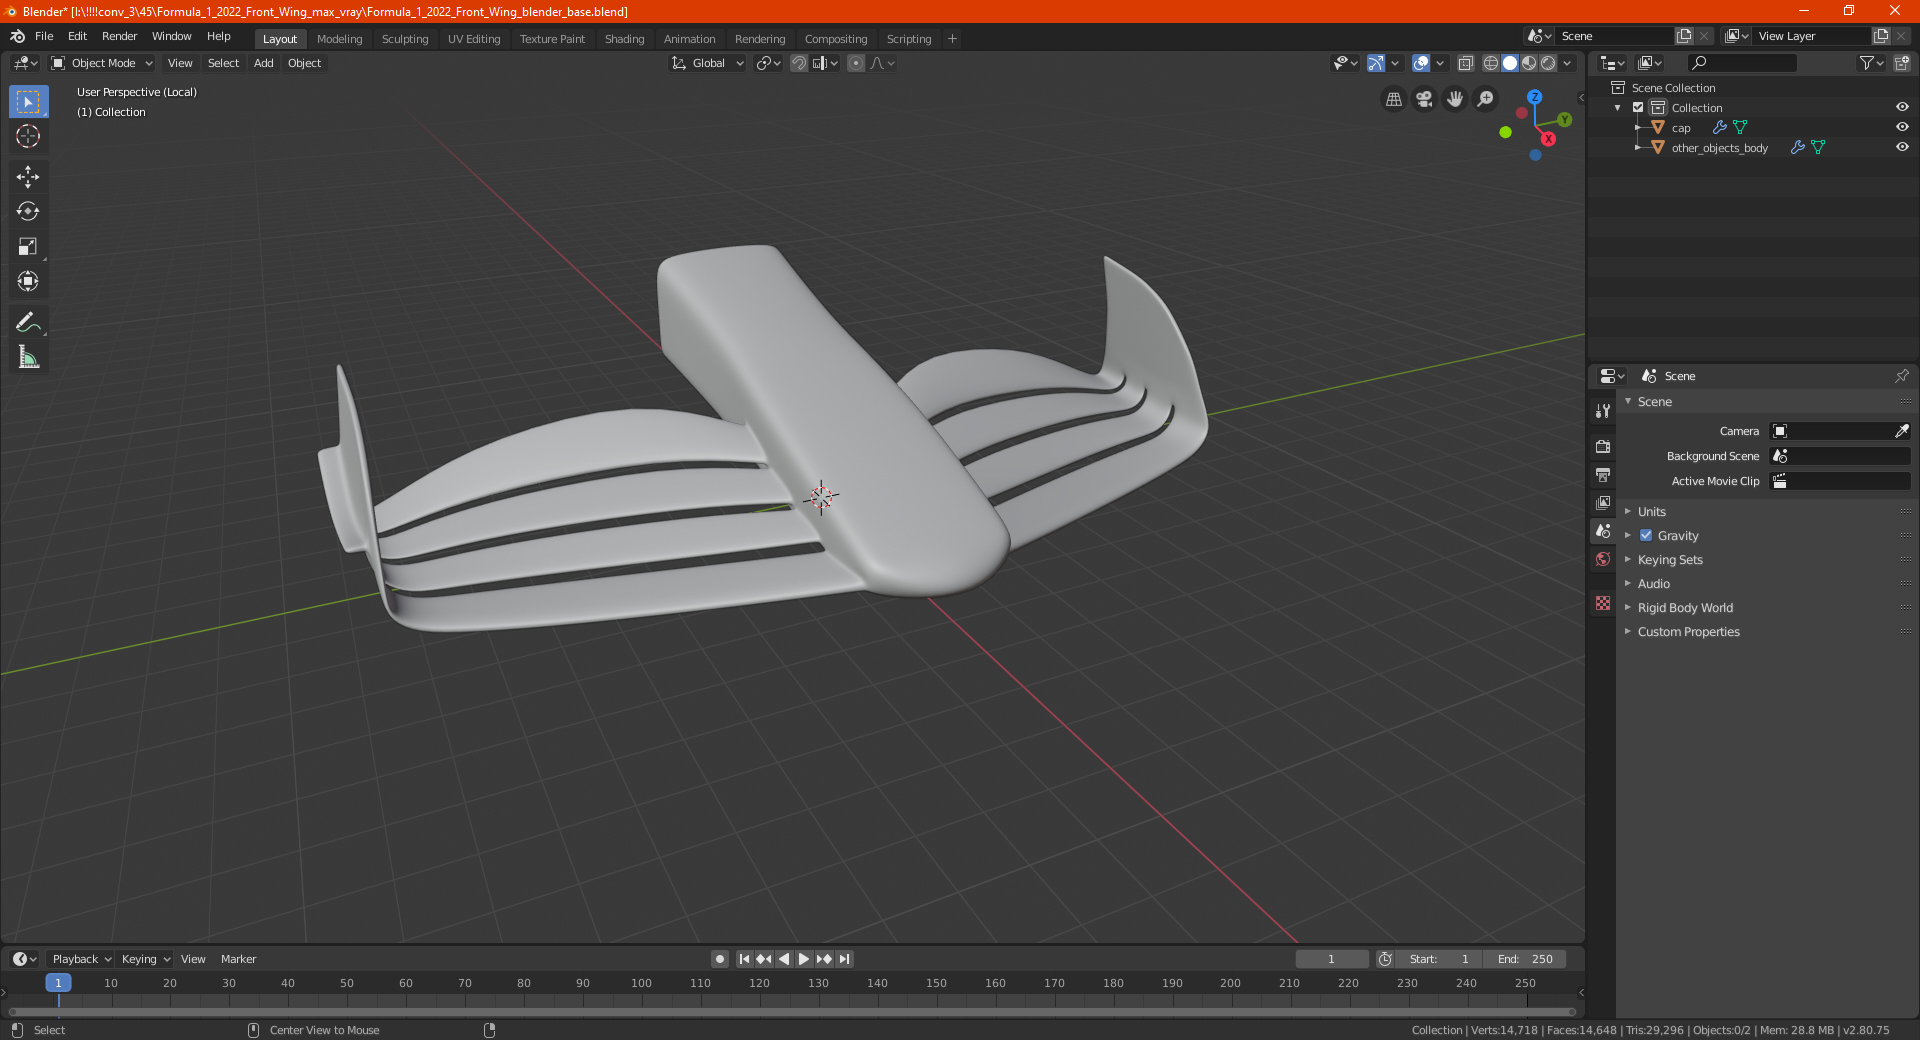Click mesh data icon on other_objects_body row
This screenshot has height=1040, width=1920.
[1818, 147]
